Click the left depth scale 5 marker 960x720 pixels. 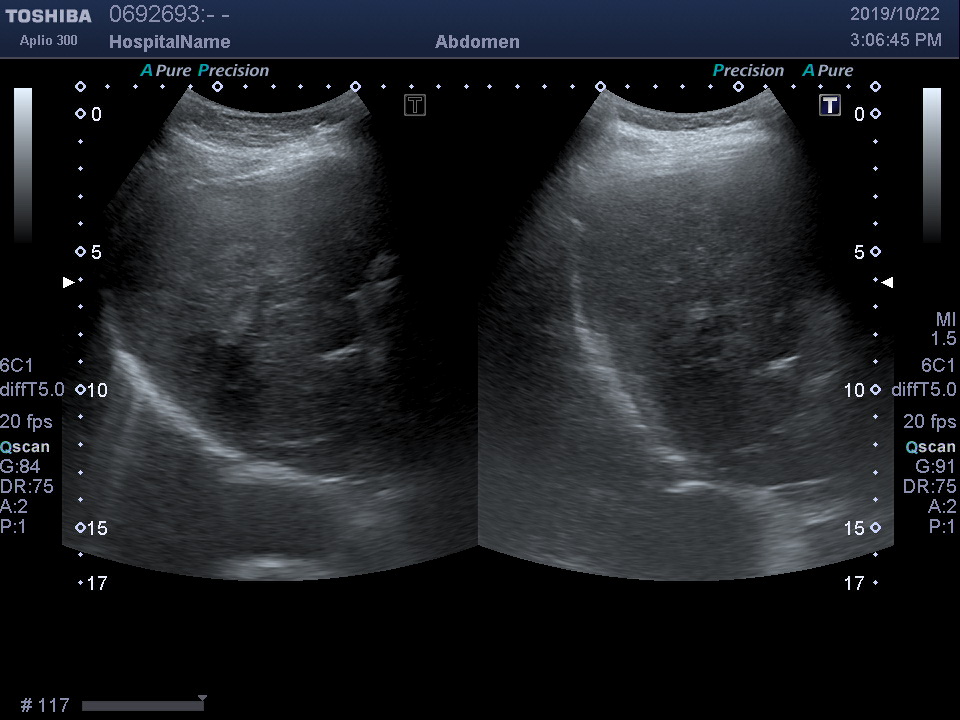click(89, 252)
